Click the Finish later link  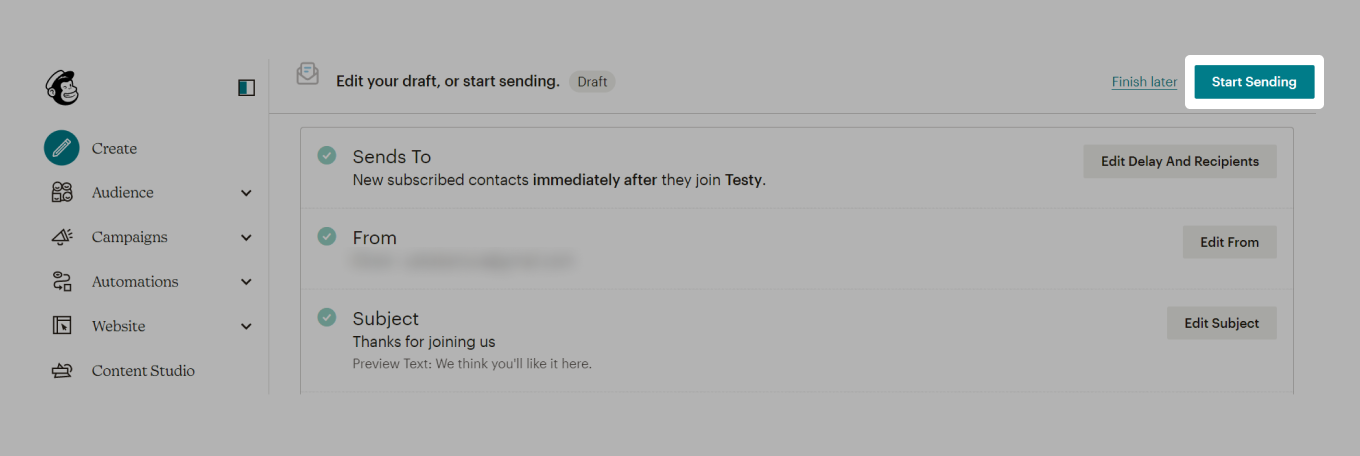(1144, 82)
